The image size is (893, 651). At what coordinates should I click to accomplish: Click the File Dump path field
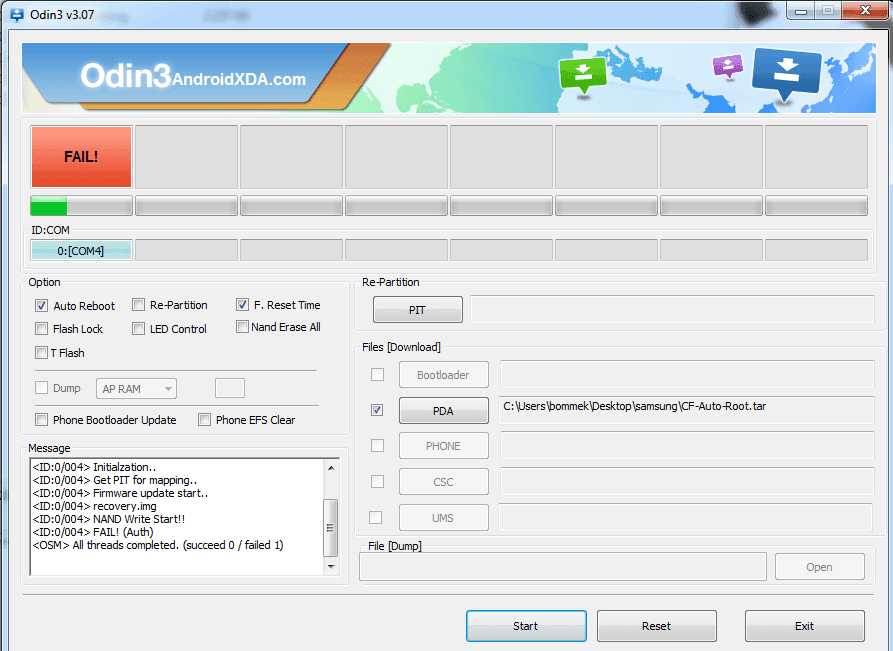tap(563, 567)
